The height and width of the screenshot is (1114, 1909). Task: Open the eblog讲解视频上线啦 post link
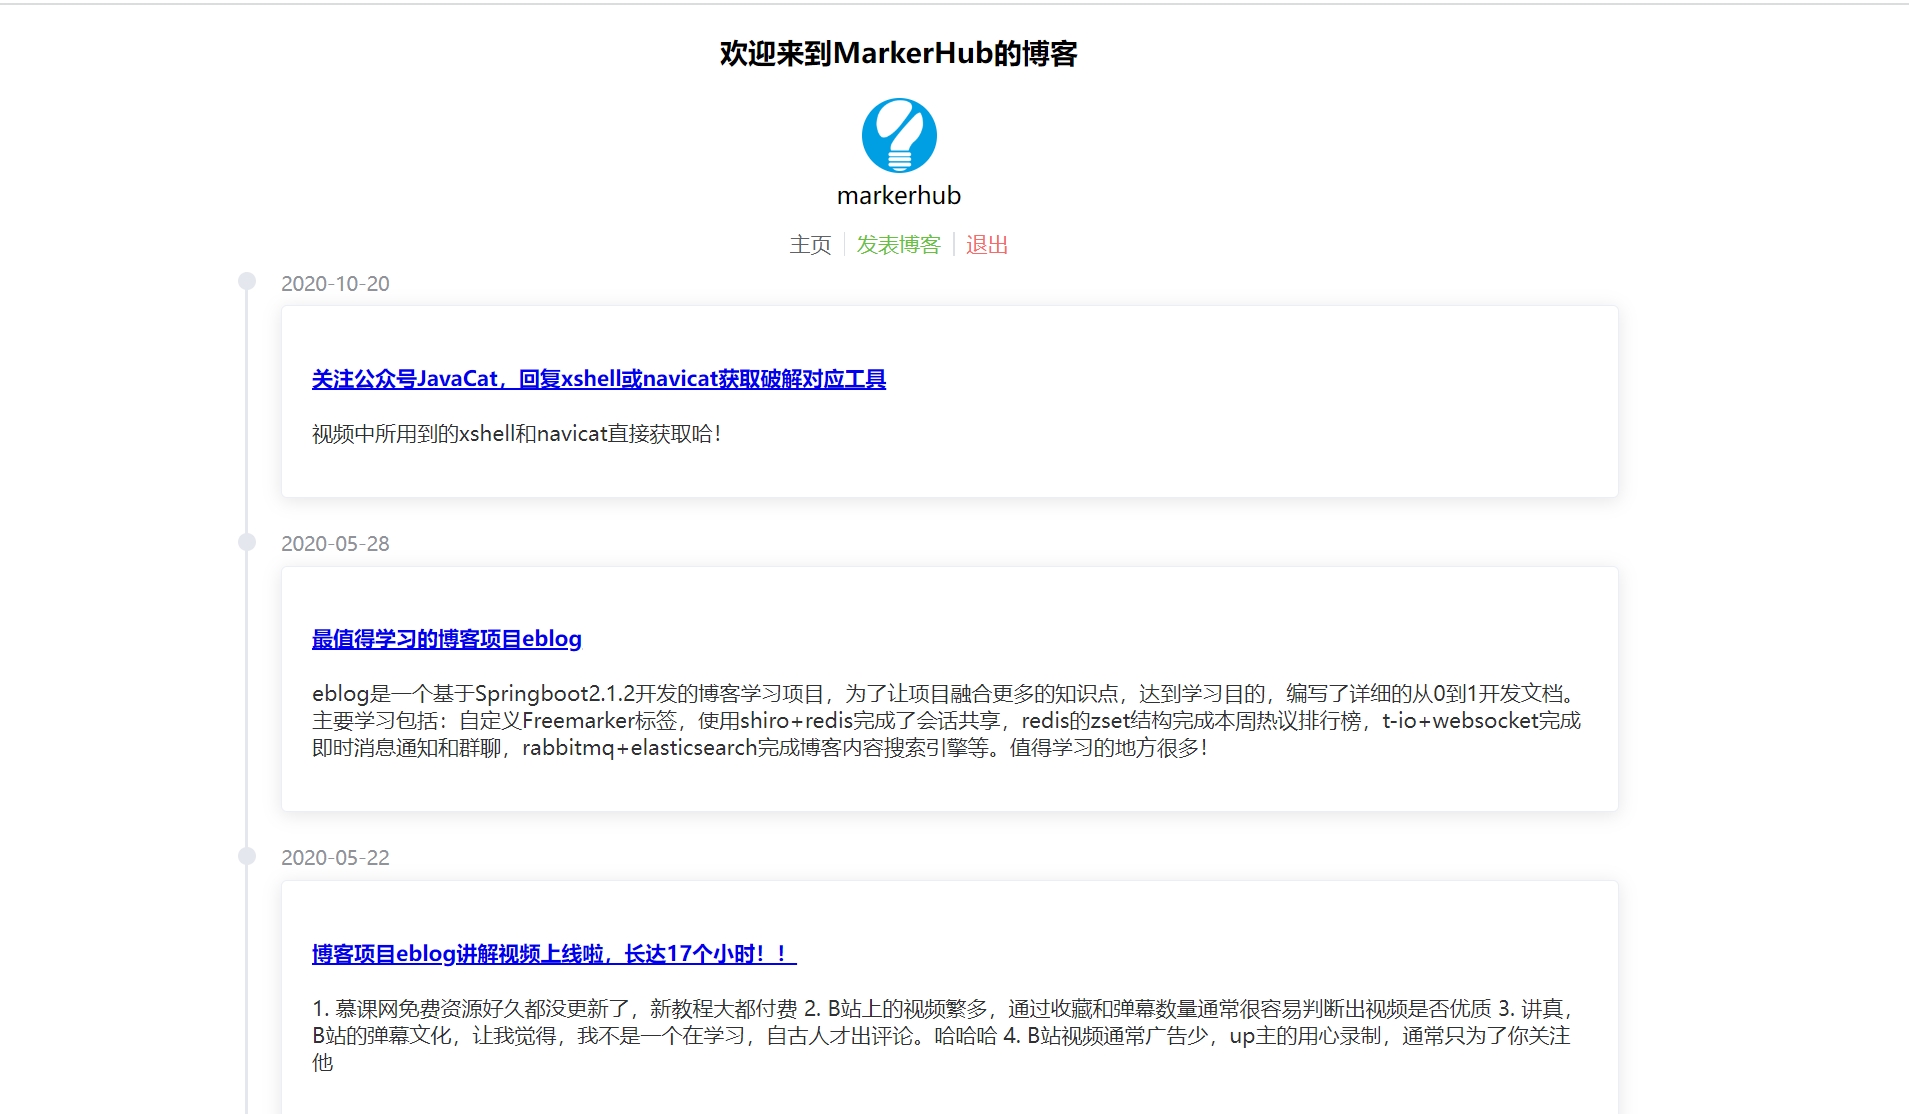pyautogui.click(x=553, y=954)
